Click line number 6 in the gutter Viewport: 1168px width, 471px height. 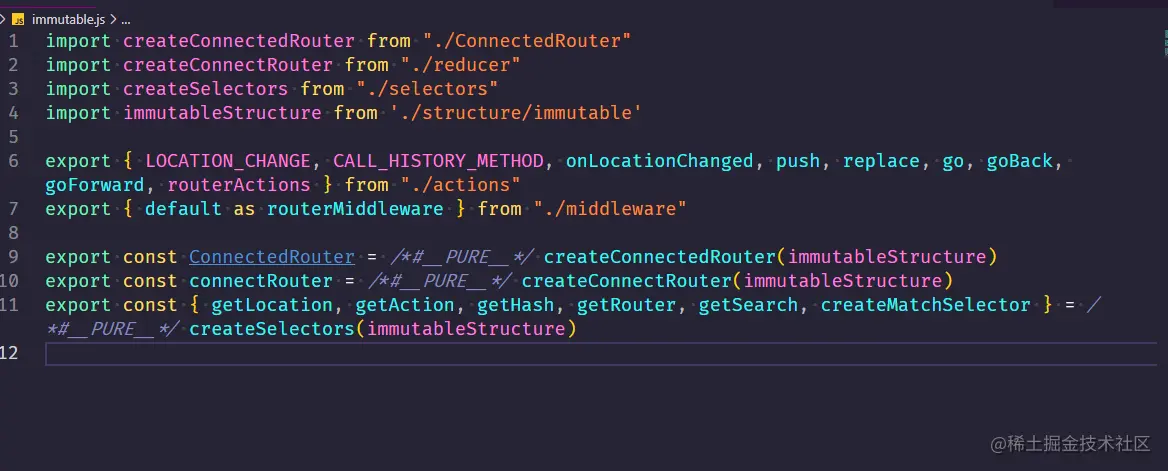13,161
